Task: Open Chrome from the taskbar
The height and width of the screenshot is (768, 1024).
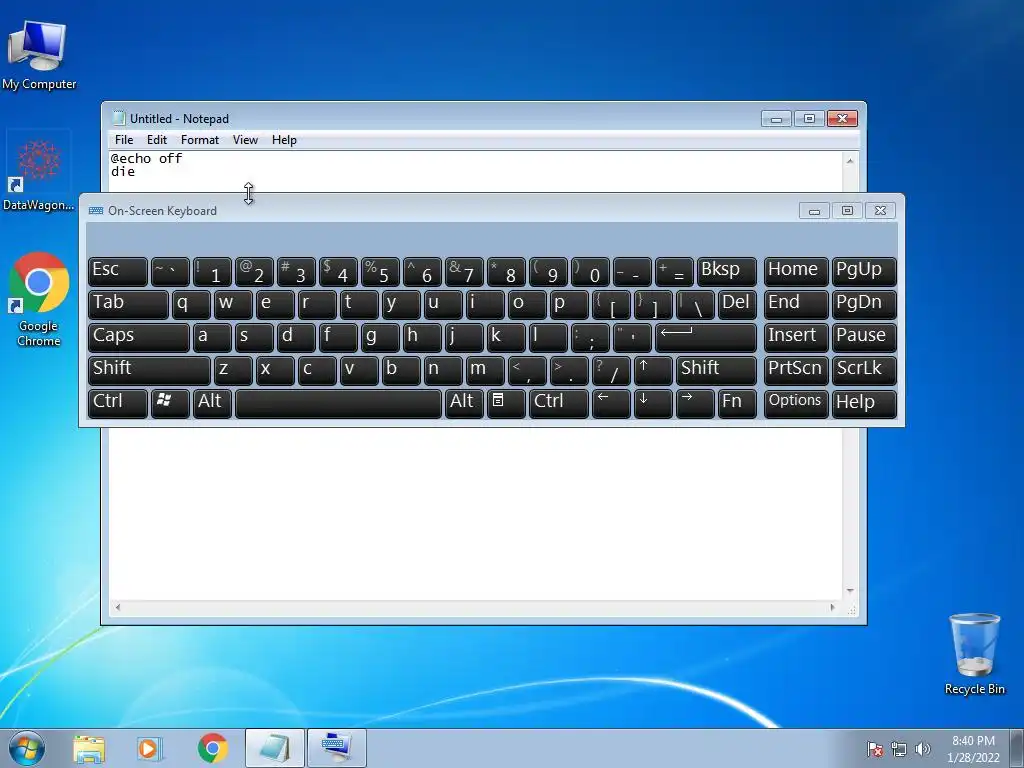Action: click(212, 748)
